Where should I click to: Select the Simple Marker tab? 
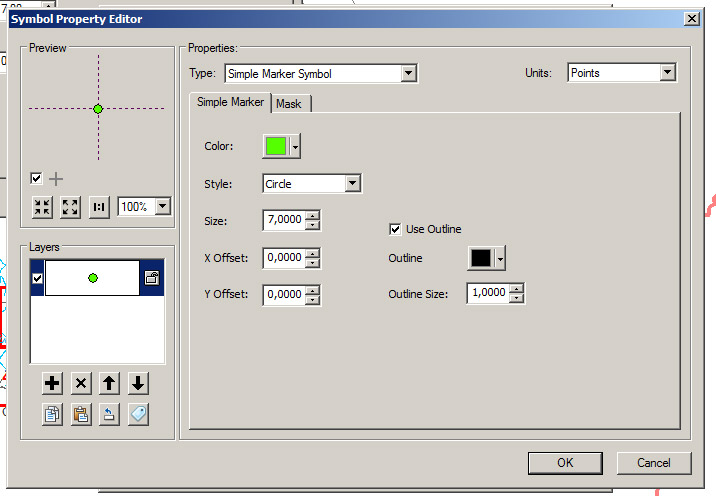pos(230,102)
